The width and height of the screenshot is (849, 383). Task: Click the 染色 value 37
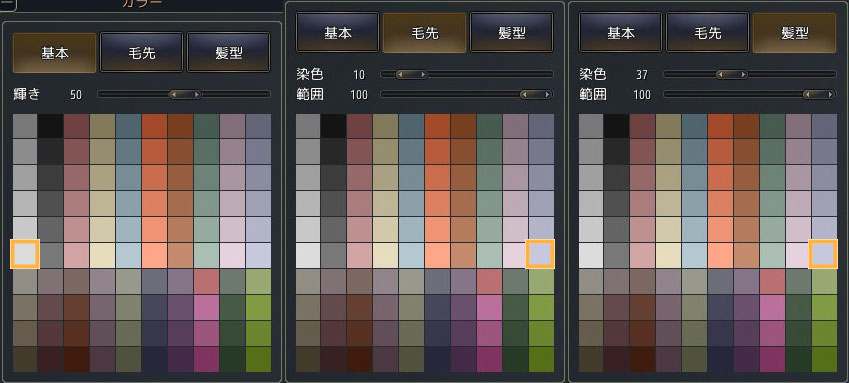point(642,75)
